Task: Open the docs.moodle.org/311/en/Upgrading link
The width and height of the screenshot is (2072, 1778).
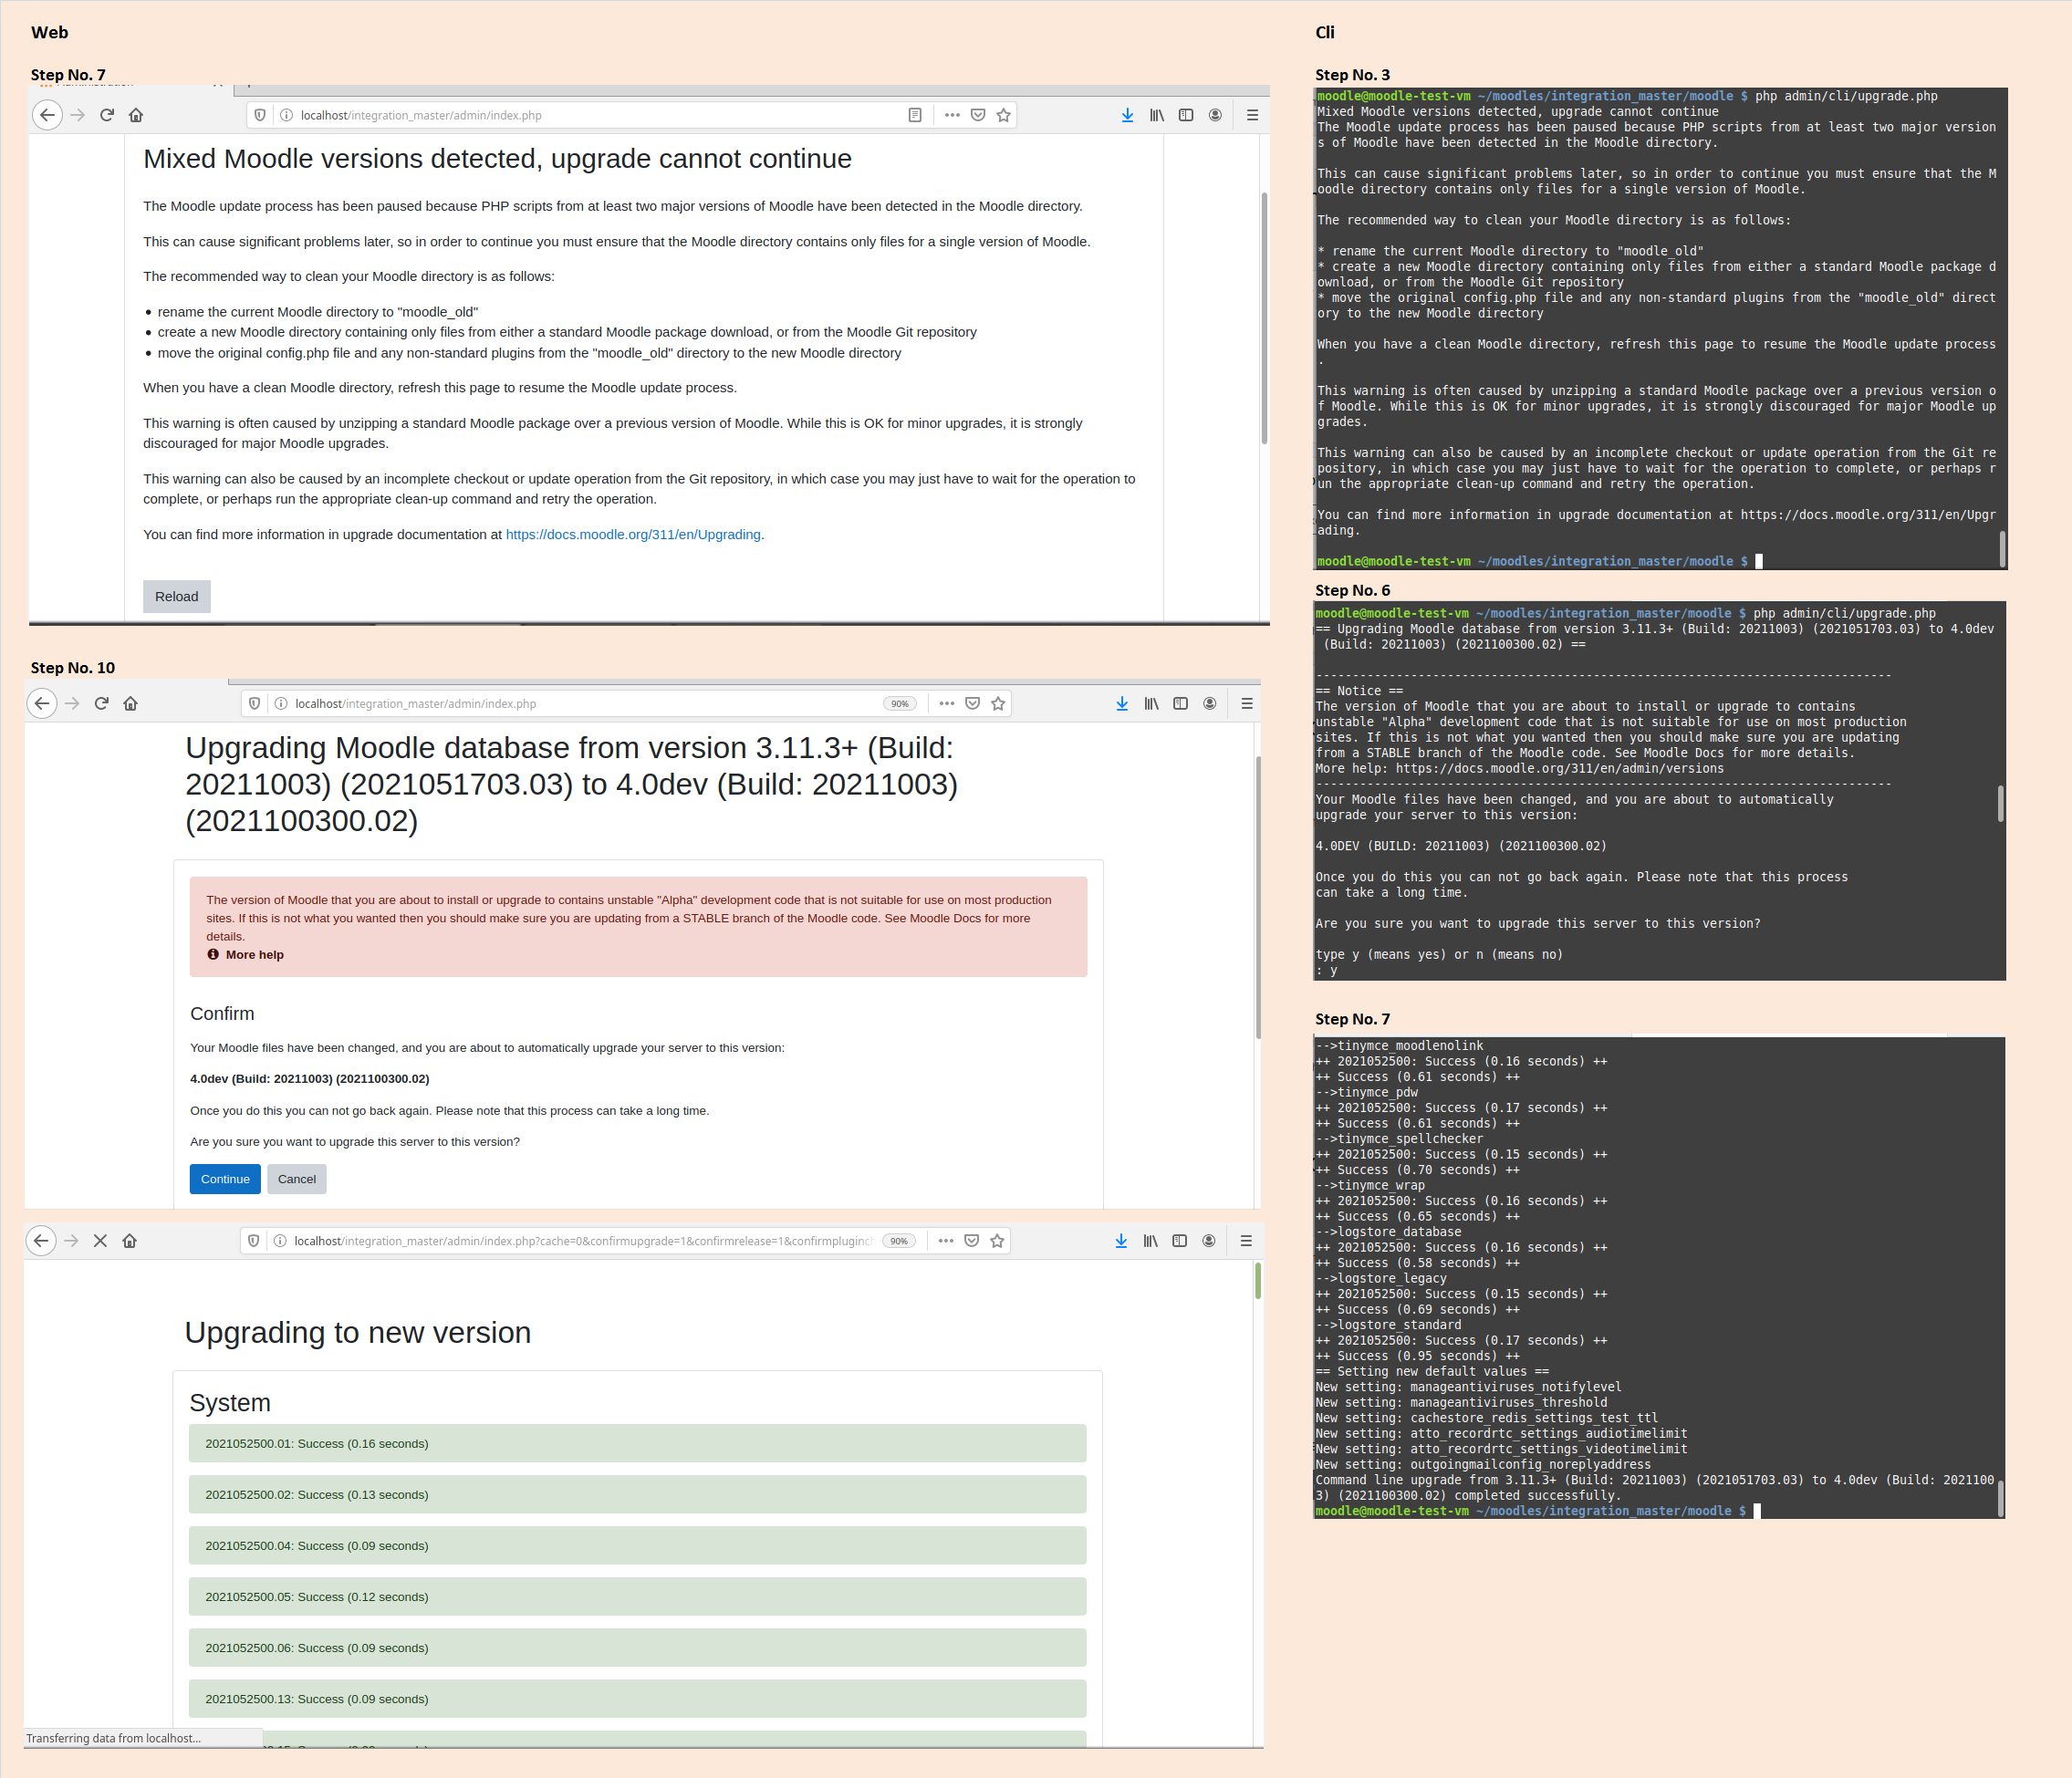Action: pos(633,534)
